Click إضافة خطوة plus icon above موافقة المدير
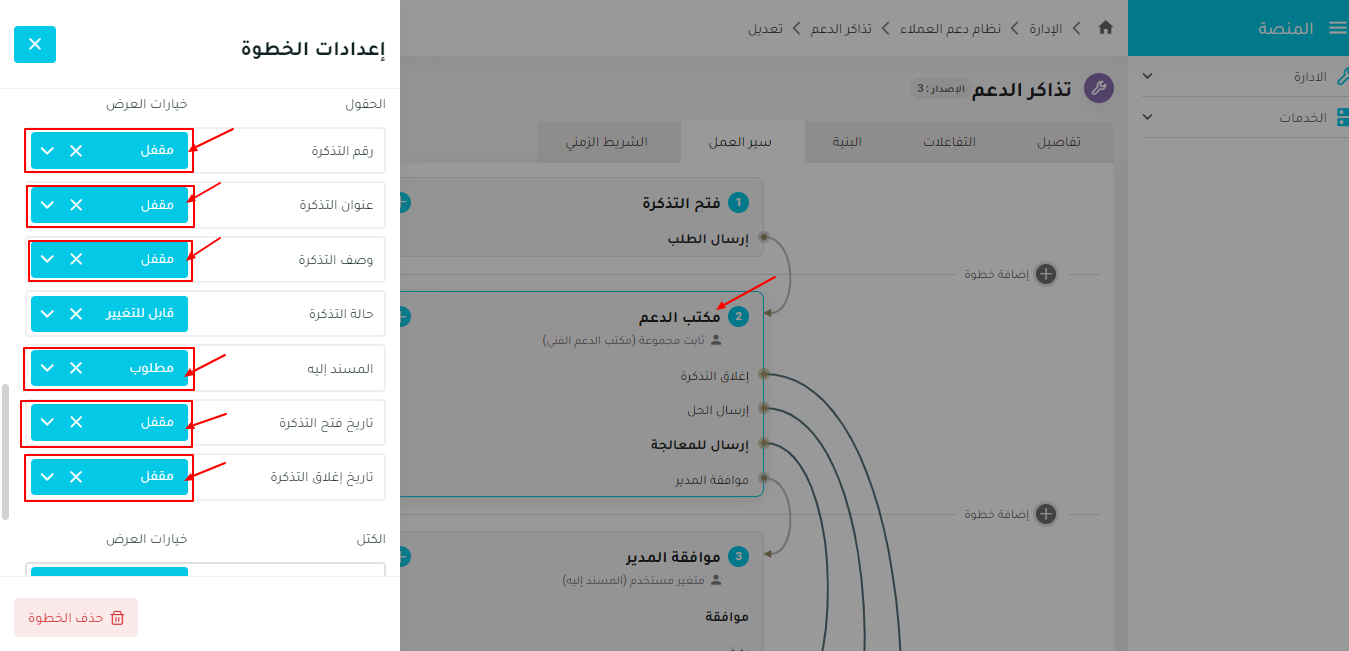1349x651 pixels. coord(1045,514)
